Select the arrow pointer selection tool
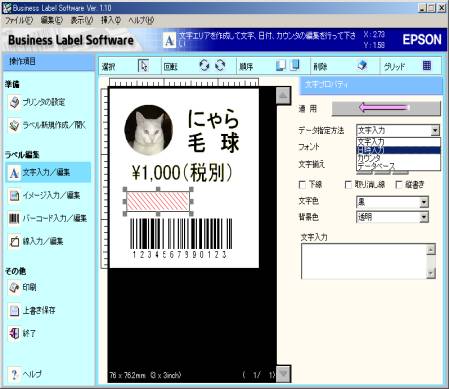449x389 pixels. (144, 66)
